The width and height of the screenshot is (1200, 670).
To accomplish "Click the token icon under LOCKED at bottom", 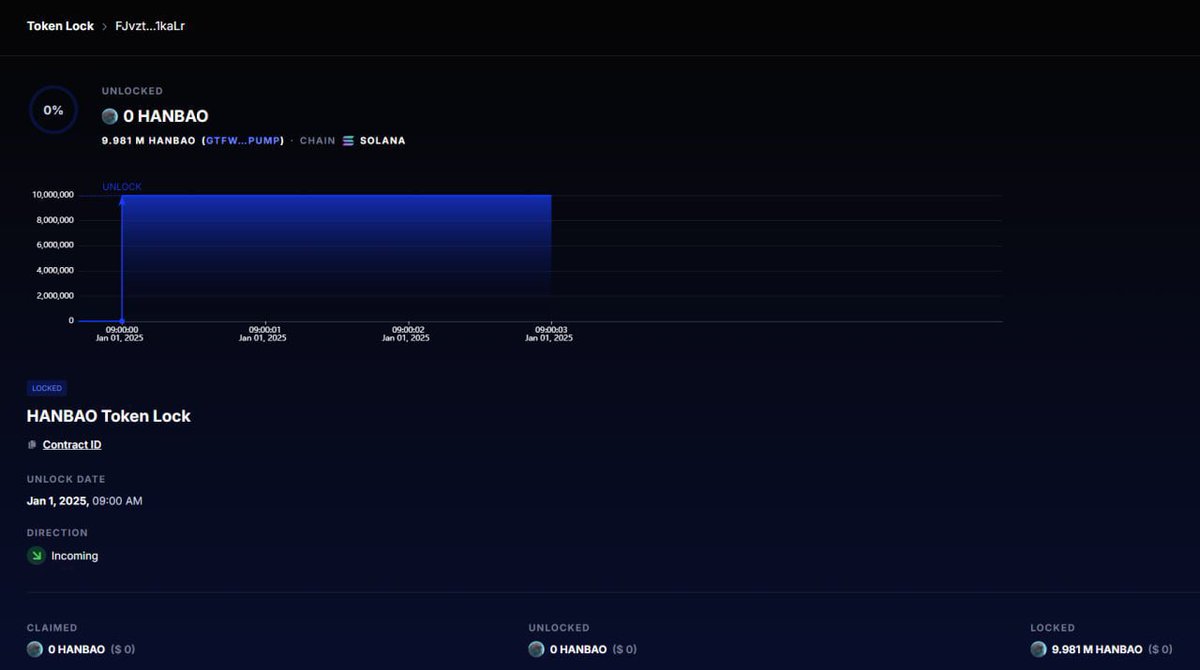I will pos(1038,649).
